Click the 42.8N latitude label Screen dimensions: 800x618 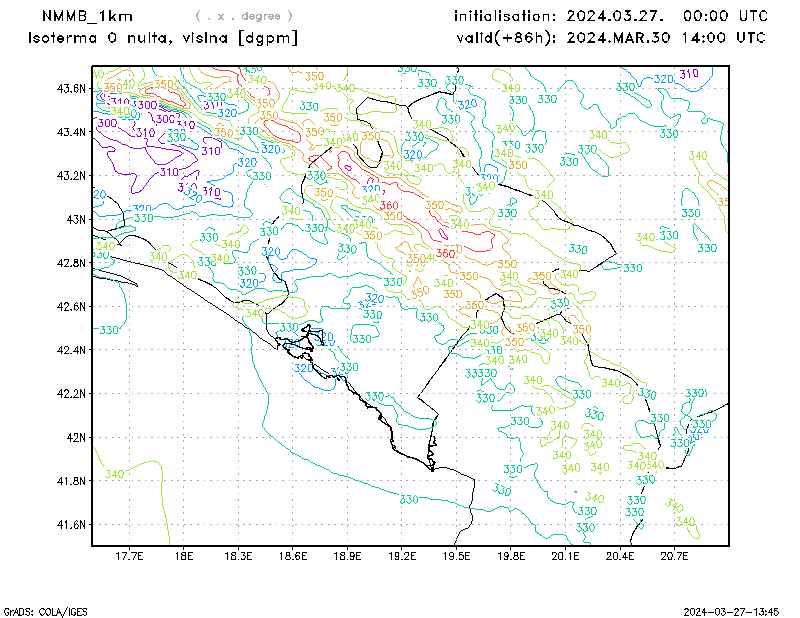pos(71,263)
